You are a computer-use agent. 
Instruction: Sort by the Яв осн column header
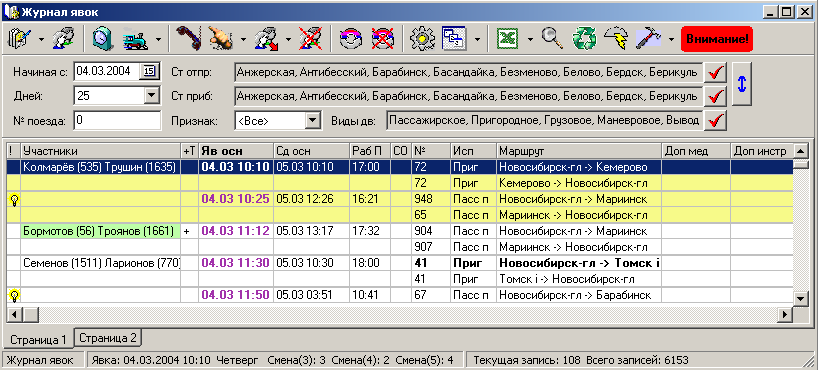(236, 151)
